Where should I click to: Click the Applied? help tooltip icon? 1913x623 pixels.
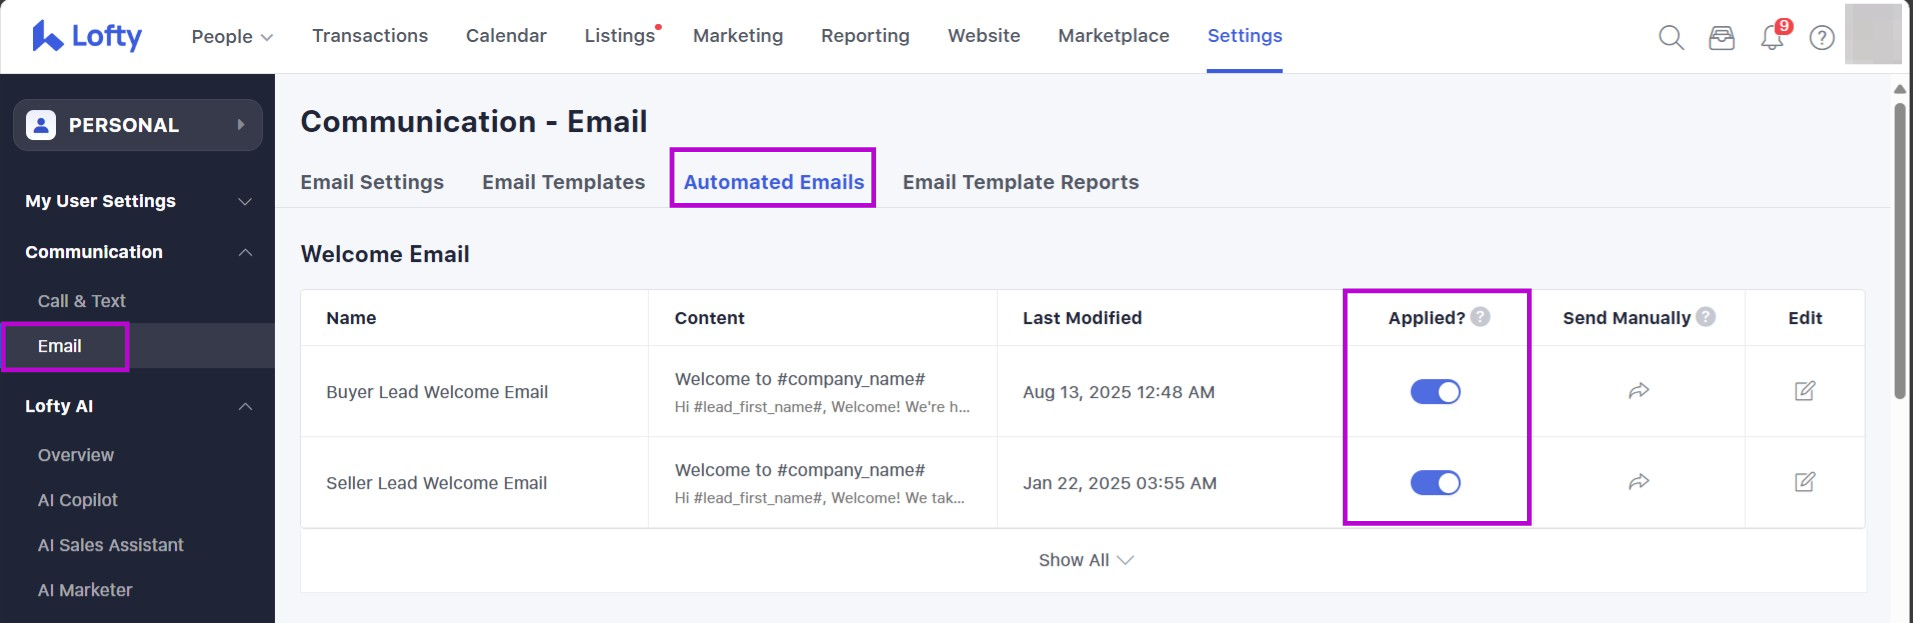1481,317
